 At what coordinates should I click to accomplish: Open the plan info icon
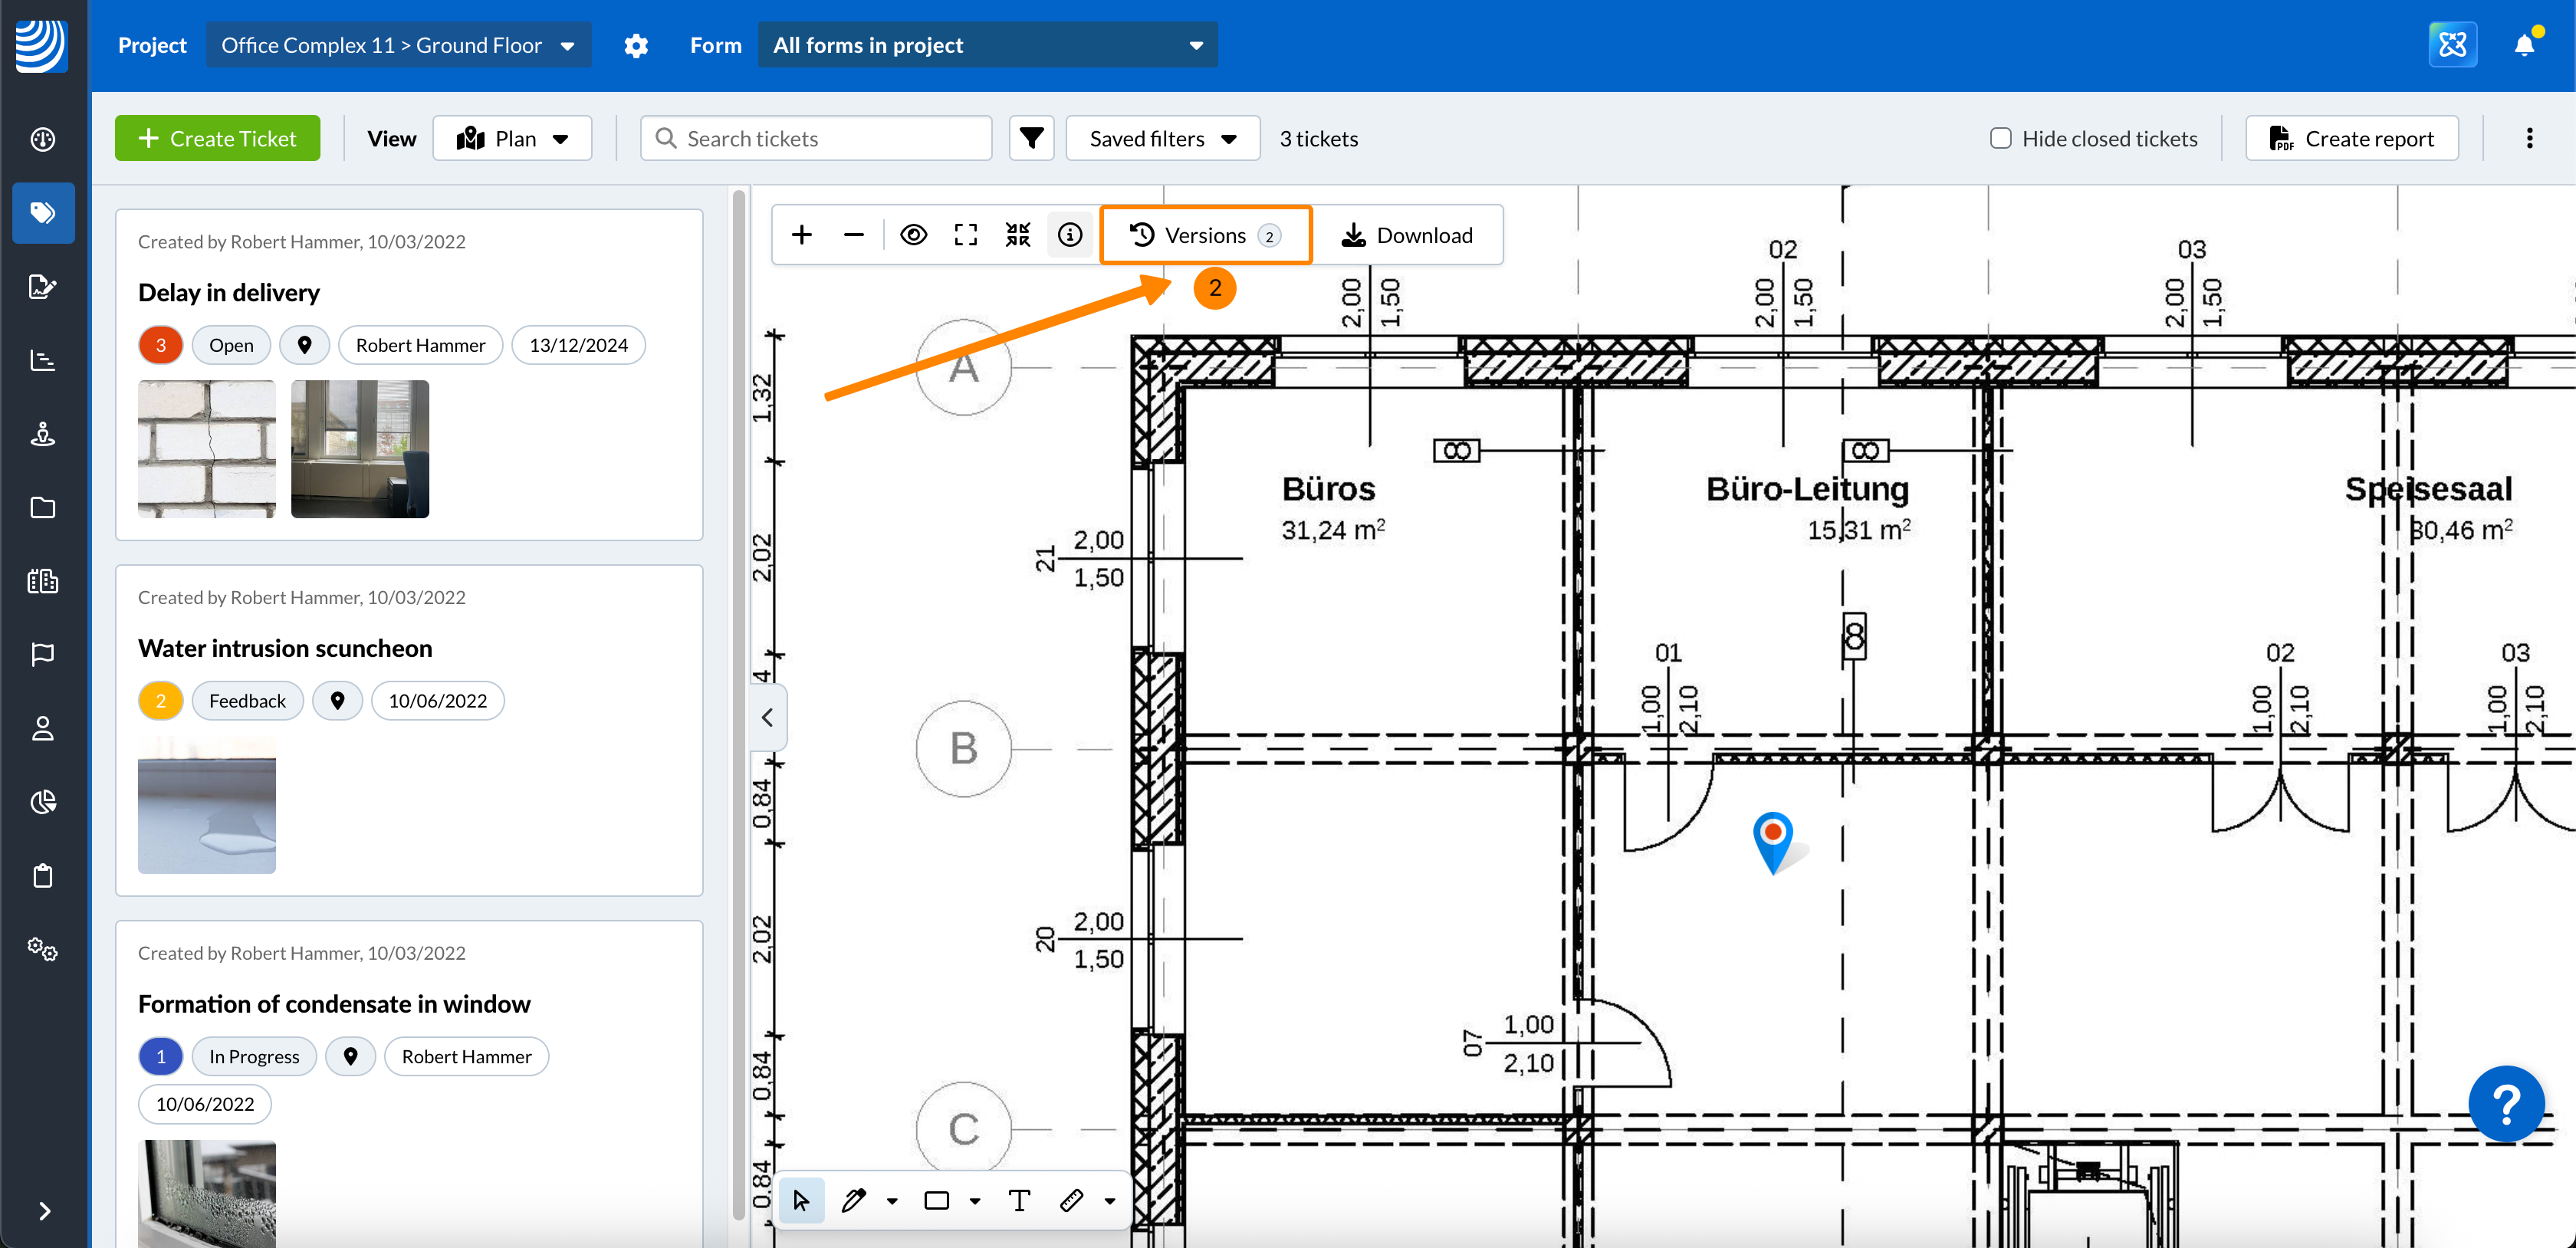[x=1069, y=235]
